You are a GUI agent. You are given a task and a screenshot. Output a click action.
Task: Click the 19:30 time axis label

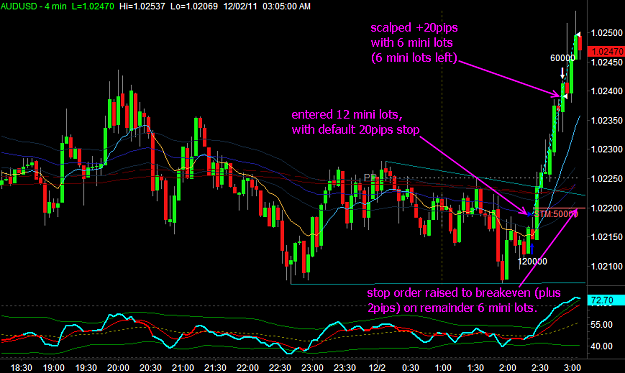tap(86, 367)
